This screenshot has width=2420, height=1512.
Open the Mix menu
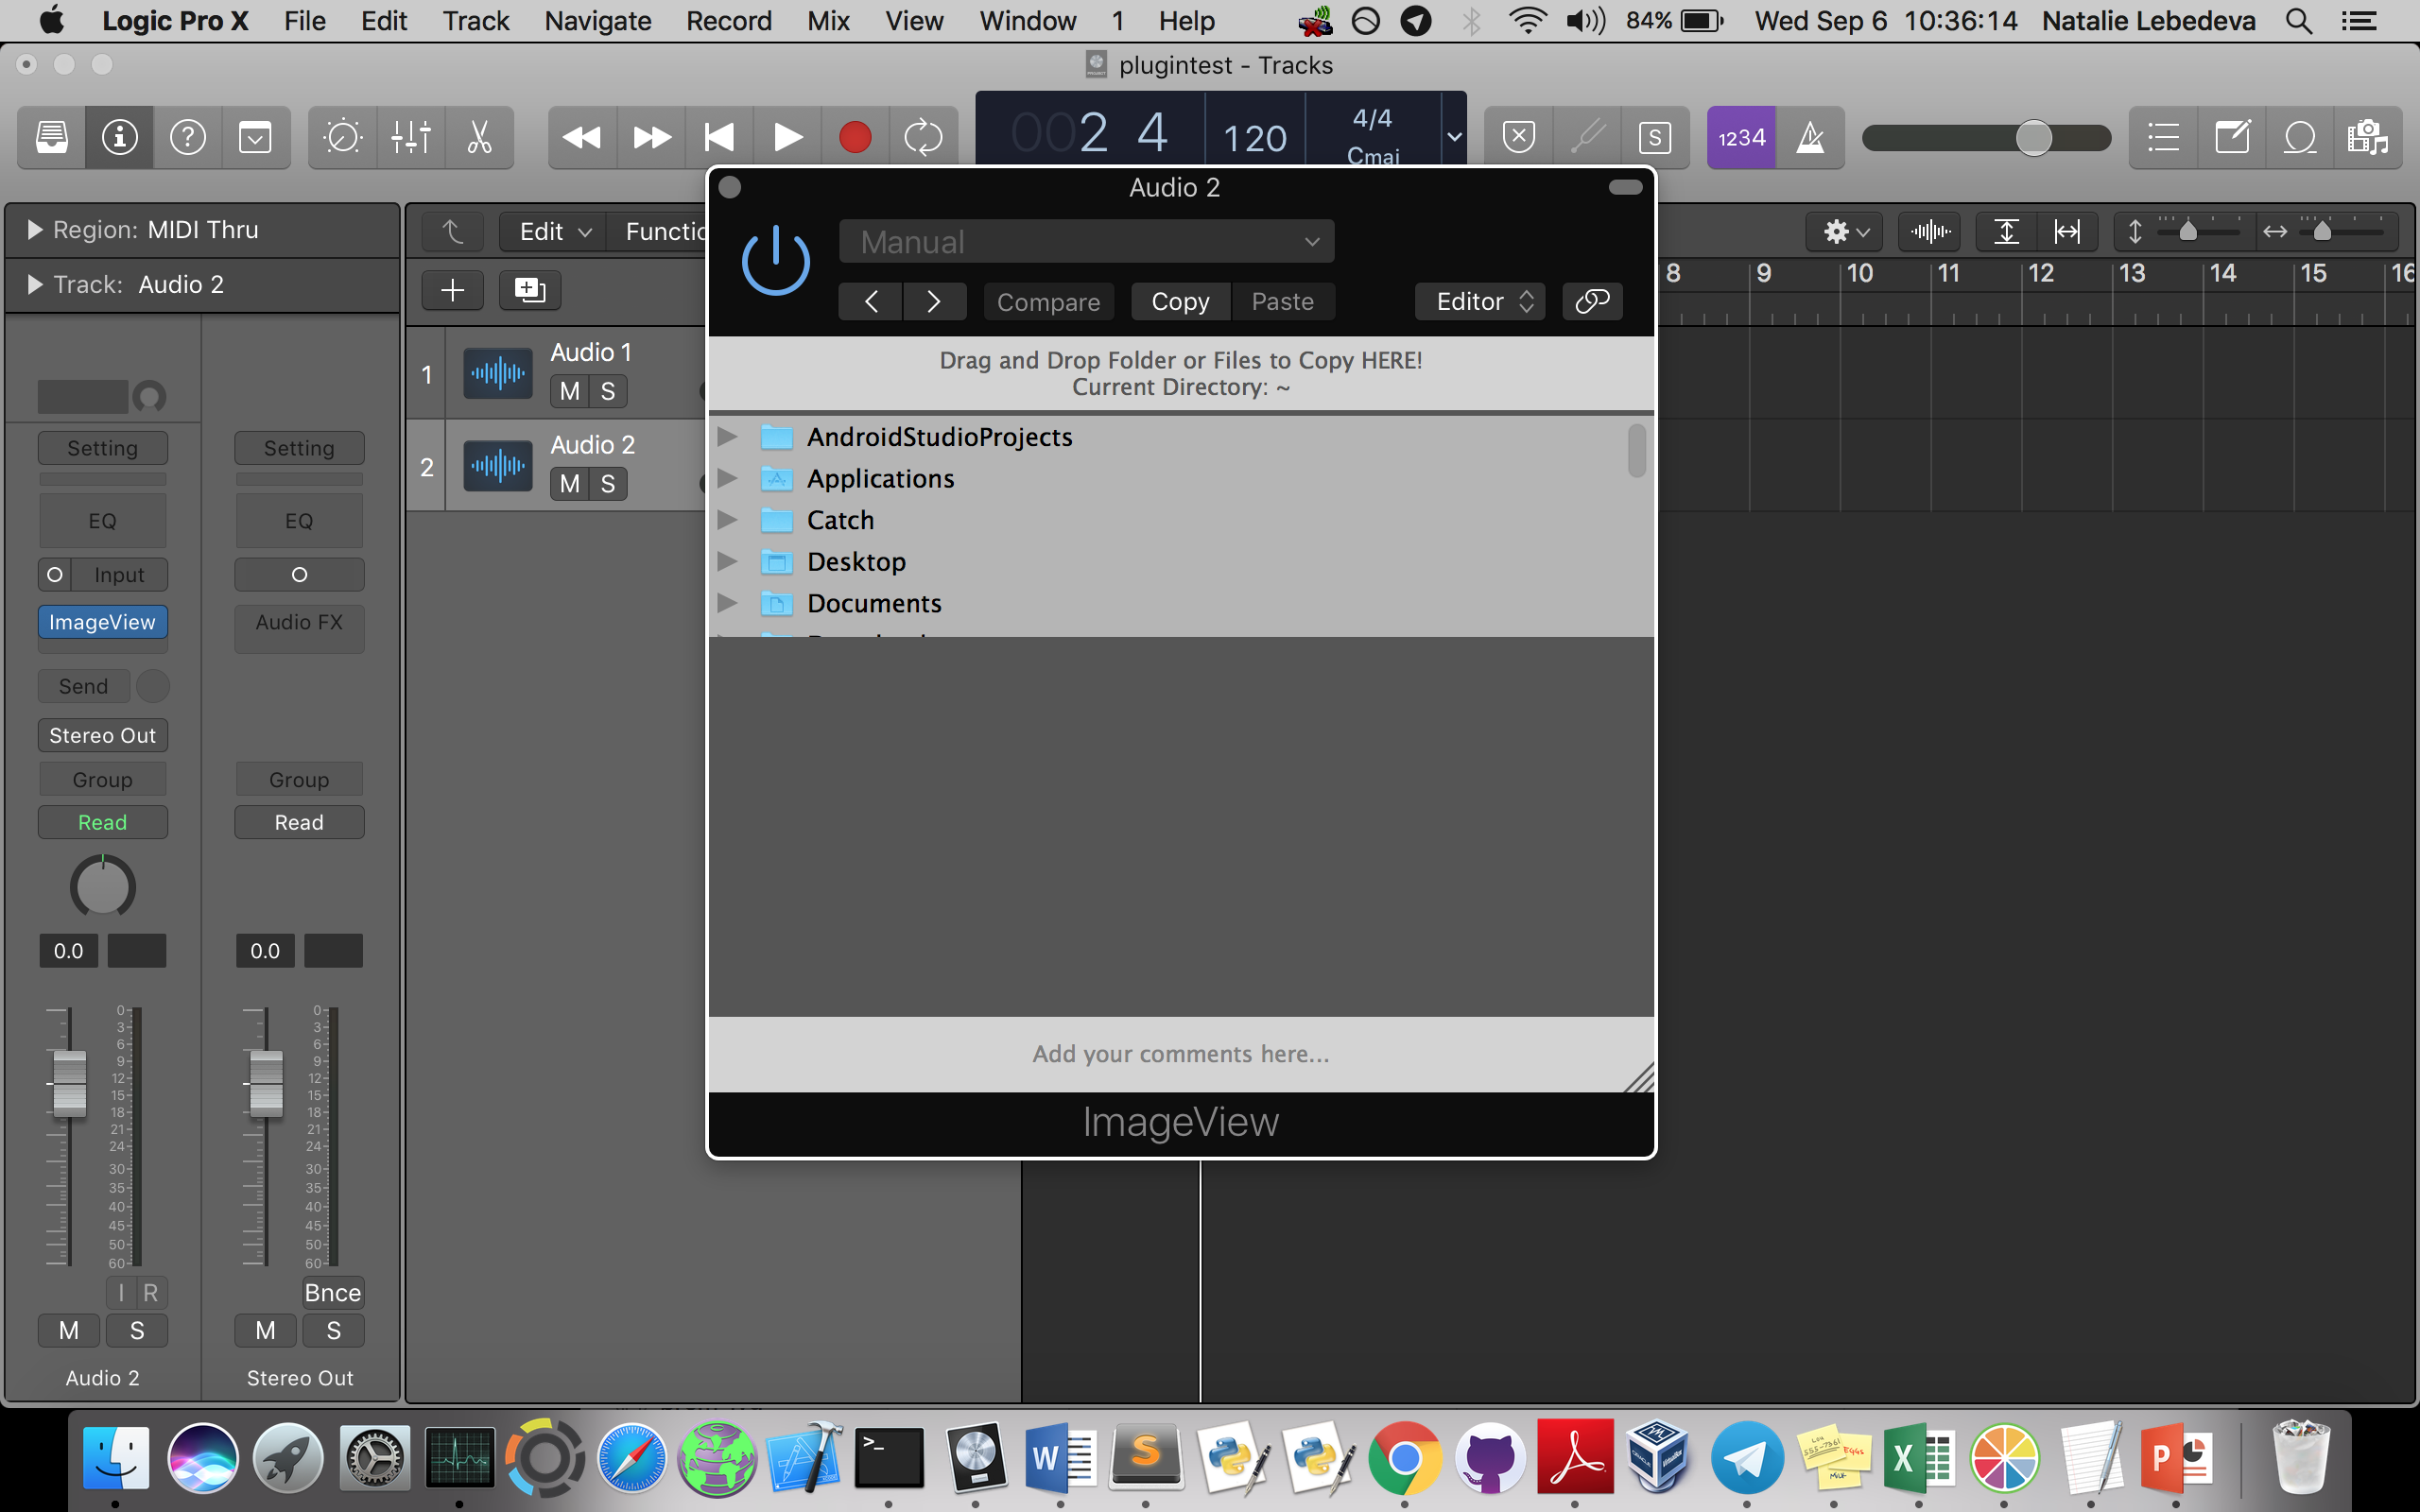[x=827, y=21]
